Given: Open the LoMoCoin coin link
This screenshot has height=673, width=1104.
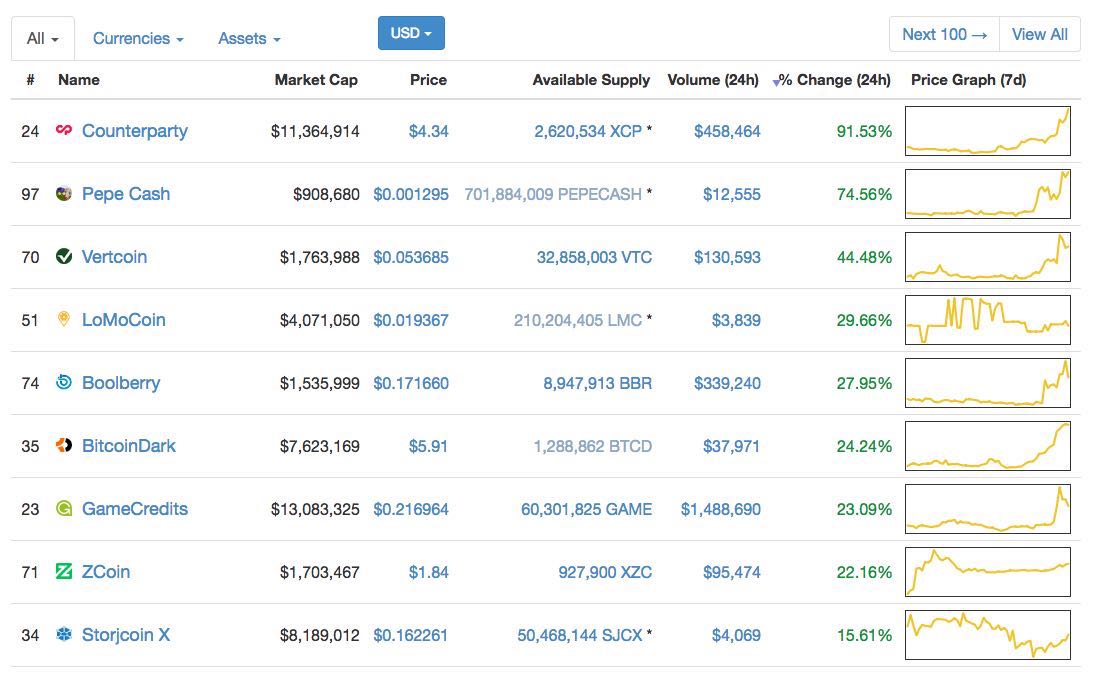Looking at the screenshot, I should click(x=123, y=320).
